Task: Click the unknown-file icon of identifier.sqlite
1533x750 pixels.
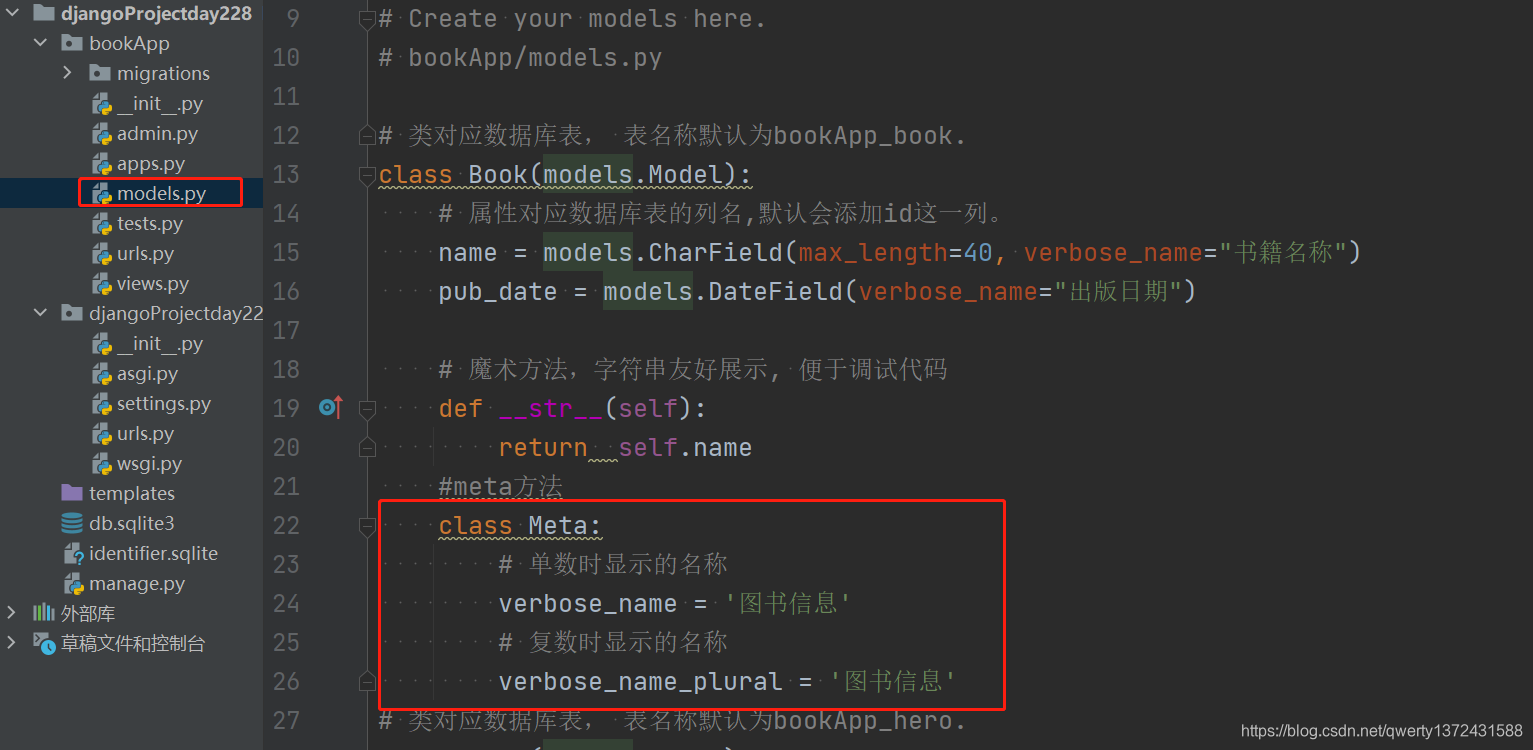Action: tap(74, 553)
